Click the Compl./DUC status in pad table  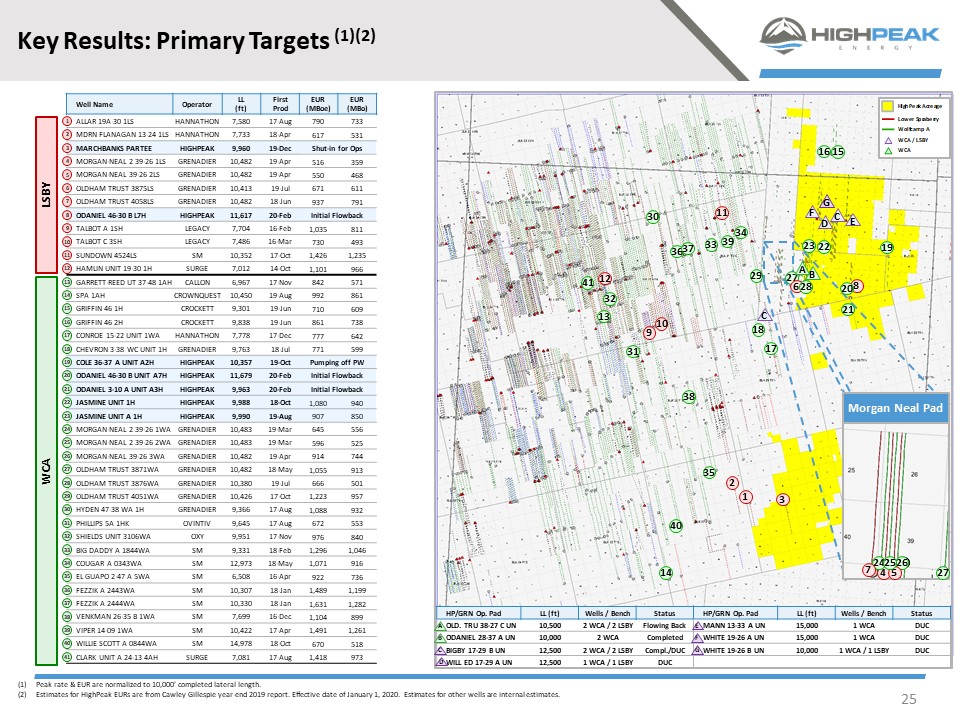(665, 650)
